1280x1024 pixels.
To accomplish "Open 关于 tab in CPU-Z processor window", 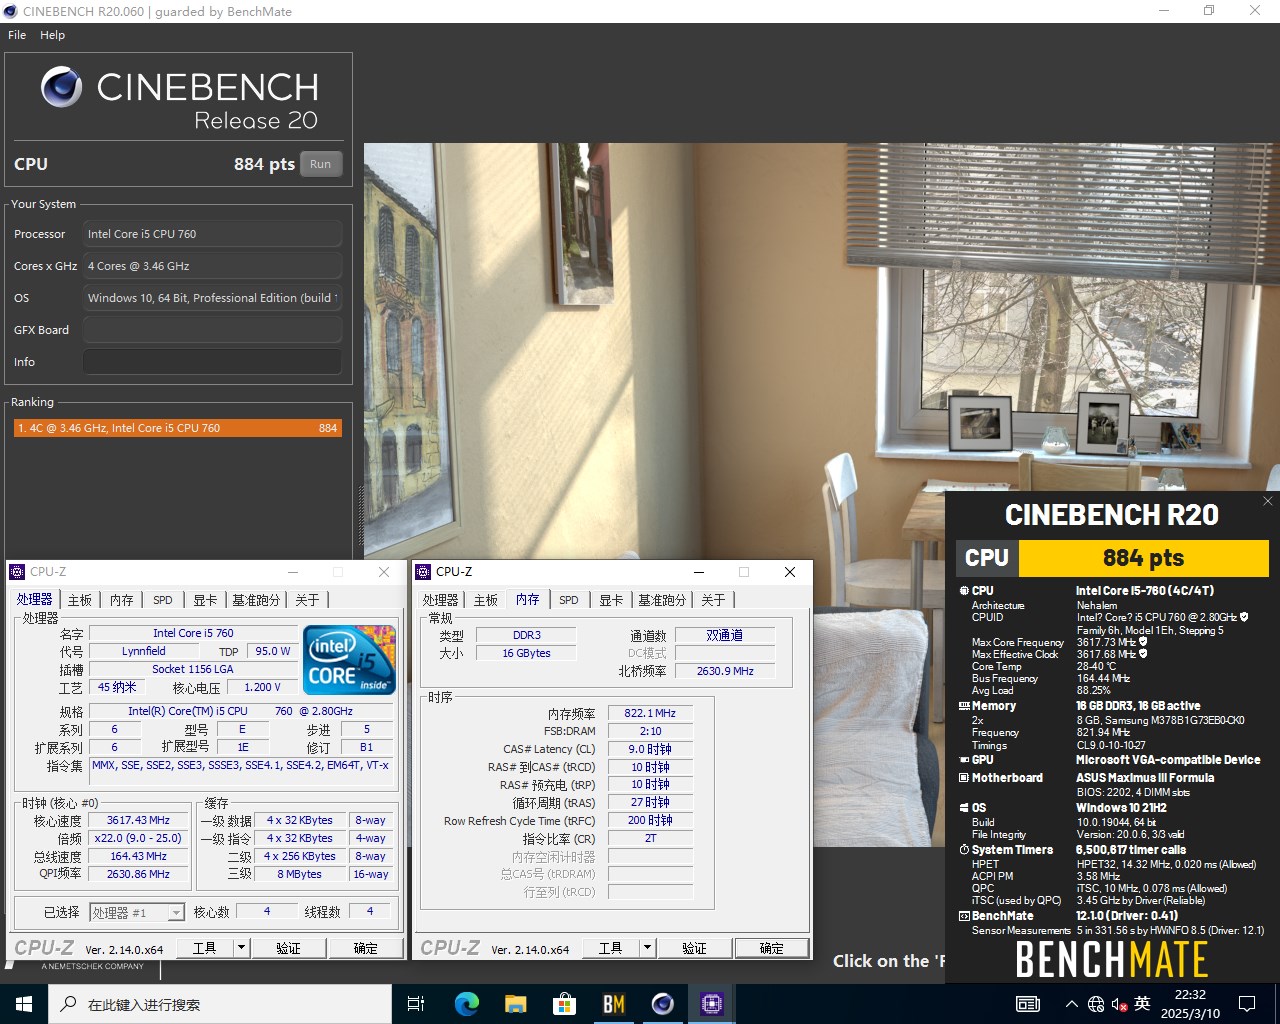I will [307, 600].
